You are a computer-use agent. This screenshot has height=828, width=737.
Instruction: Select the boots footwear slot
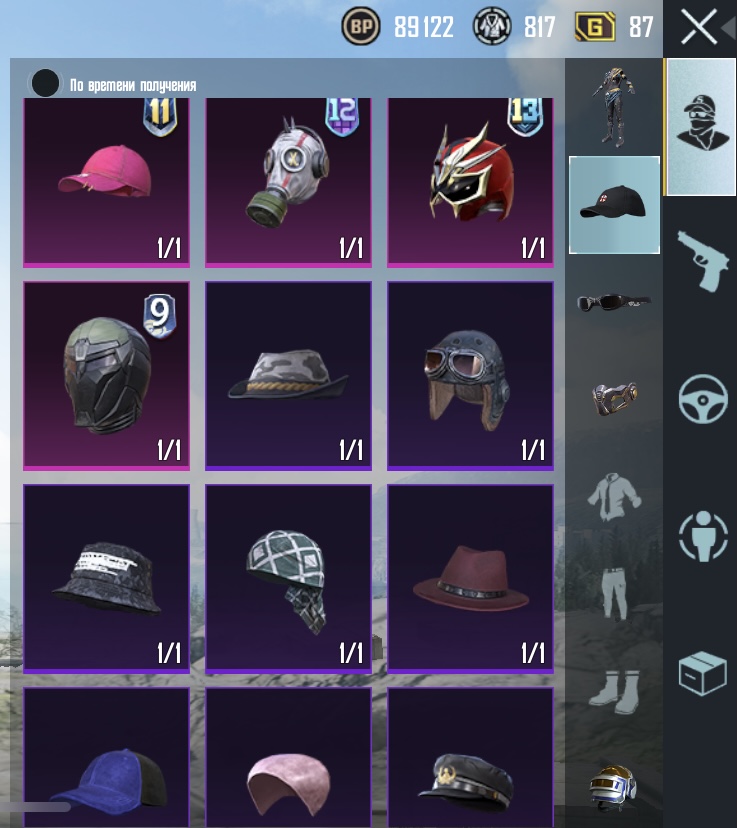click(x=614, y=692)
